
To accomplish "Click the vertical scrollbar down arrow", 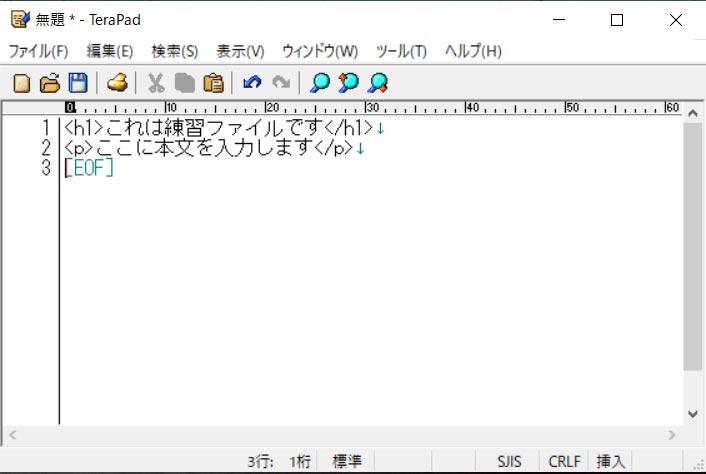I will tap(693, 414).
